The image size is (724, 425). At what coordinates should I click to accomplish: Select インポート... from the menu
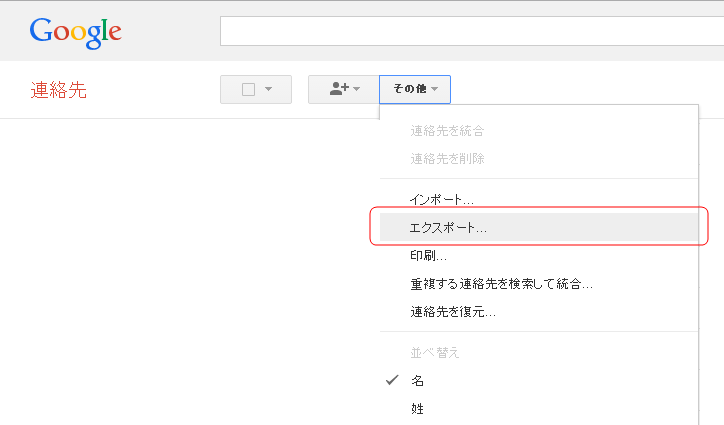point(539,200)
